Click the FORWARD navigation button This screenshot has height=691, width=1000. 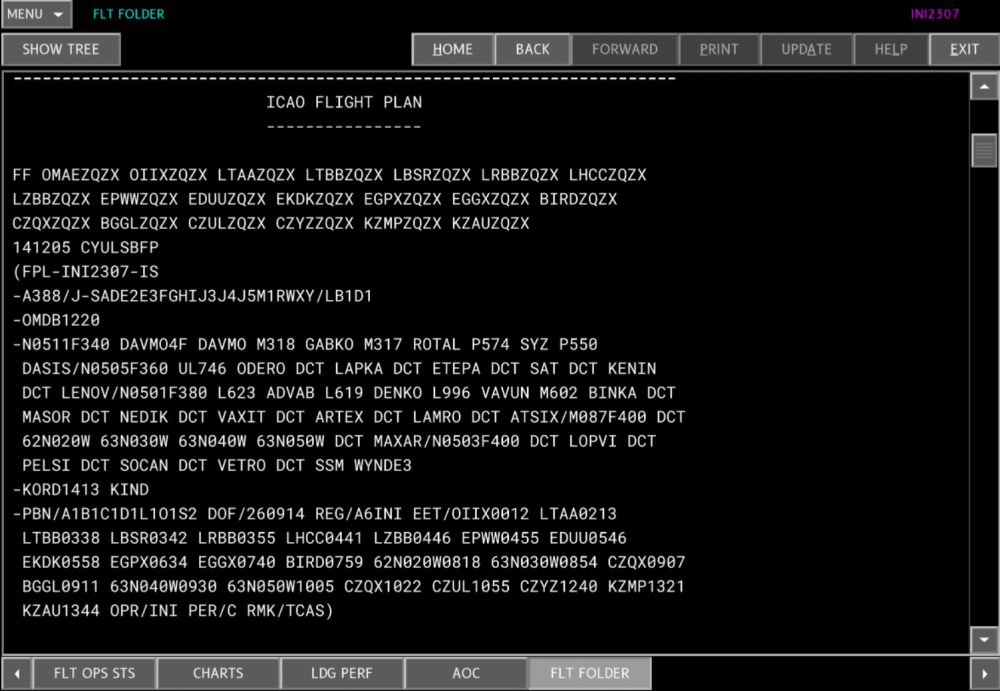(624, 50)
